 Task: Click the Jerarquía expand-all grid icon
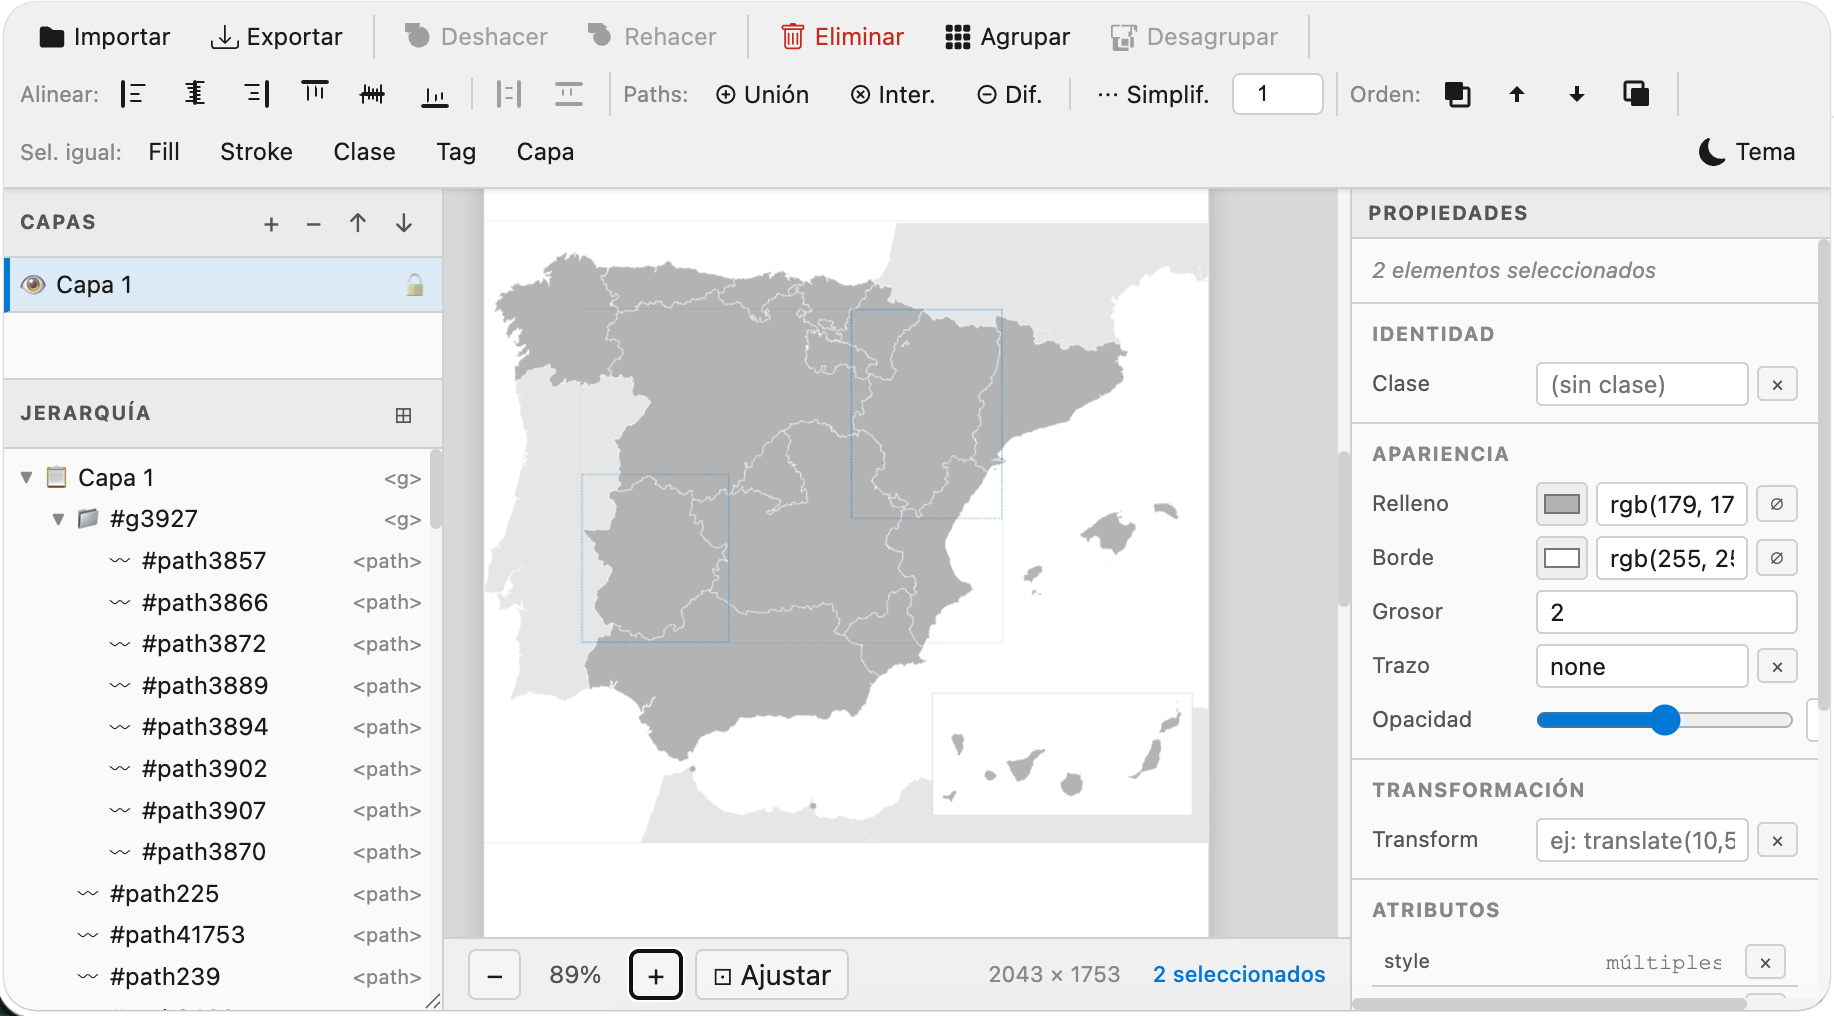click(x=404, y=415)
